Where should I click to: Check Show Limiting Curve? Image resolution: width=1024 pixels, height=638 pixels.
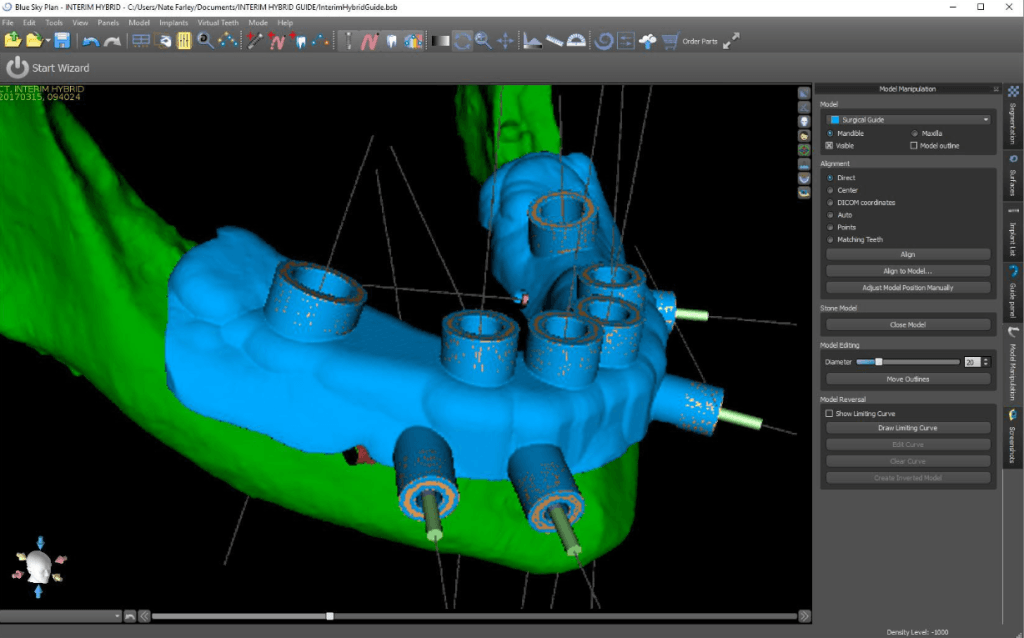click(829, 413)
